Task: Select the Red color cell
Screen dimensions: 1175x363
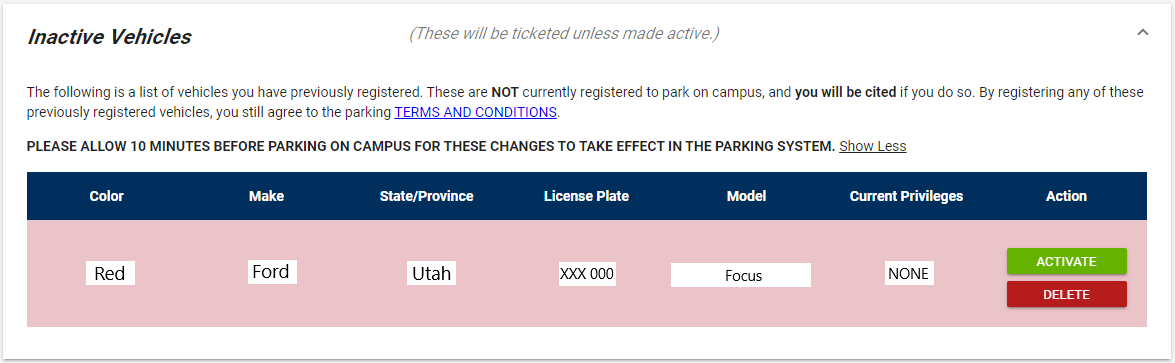Action: [x=110, y=274]
